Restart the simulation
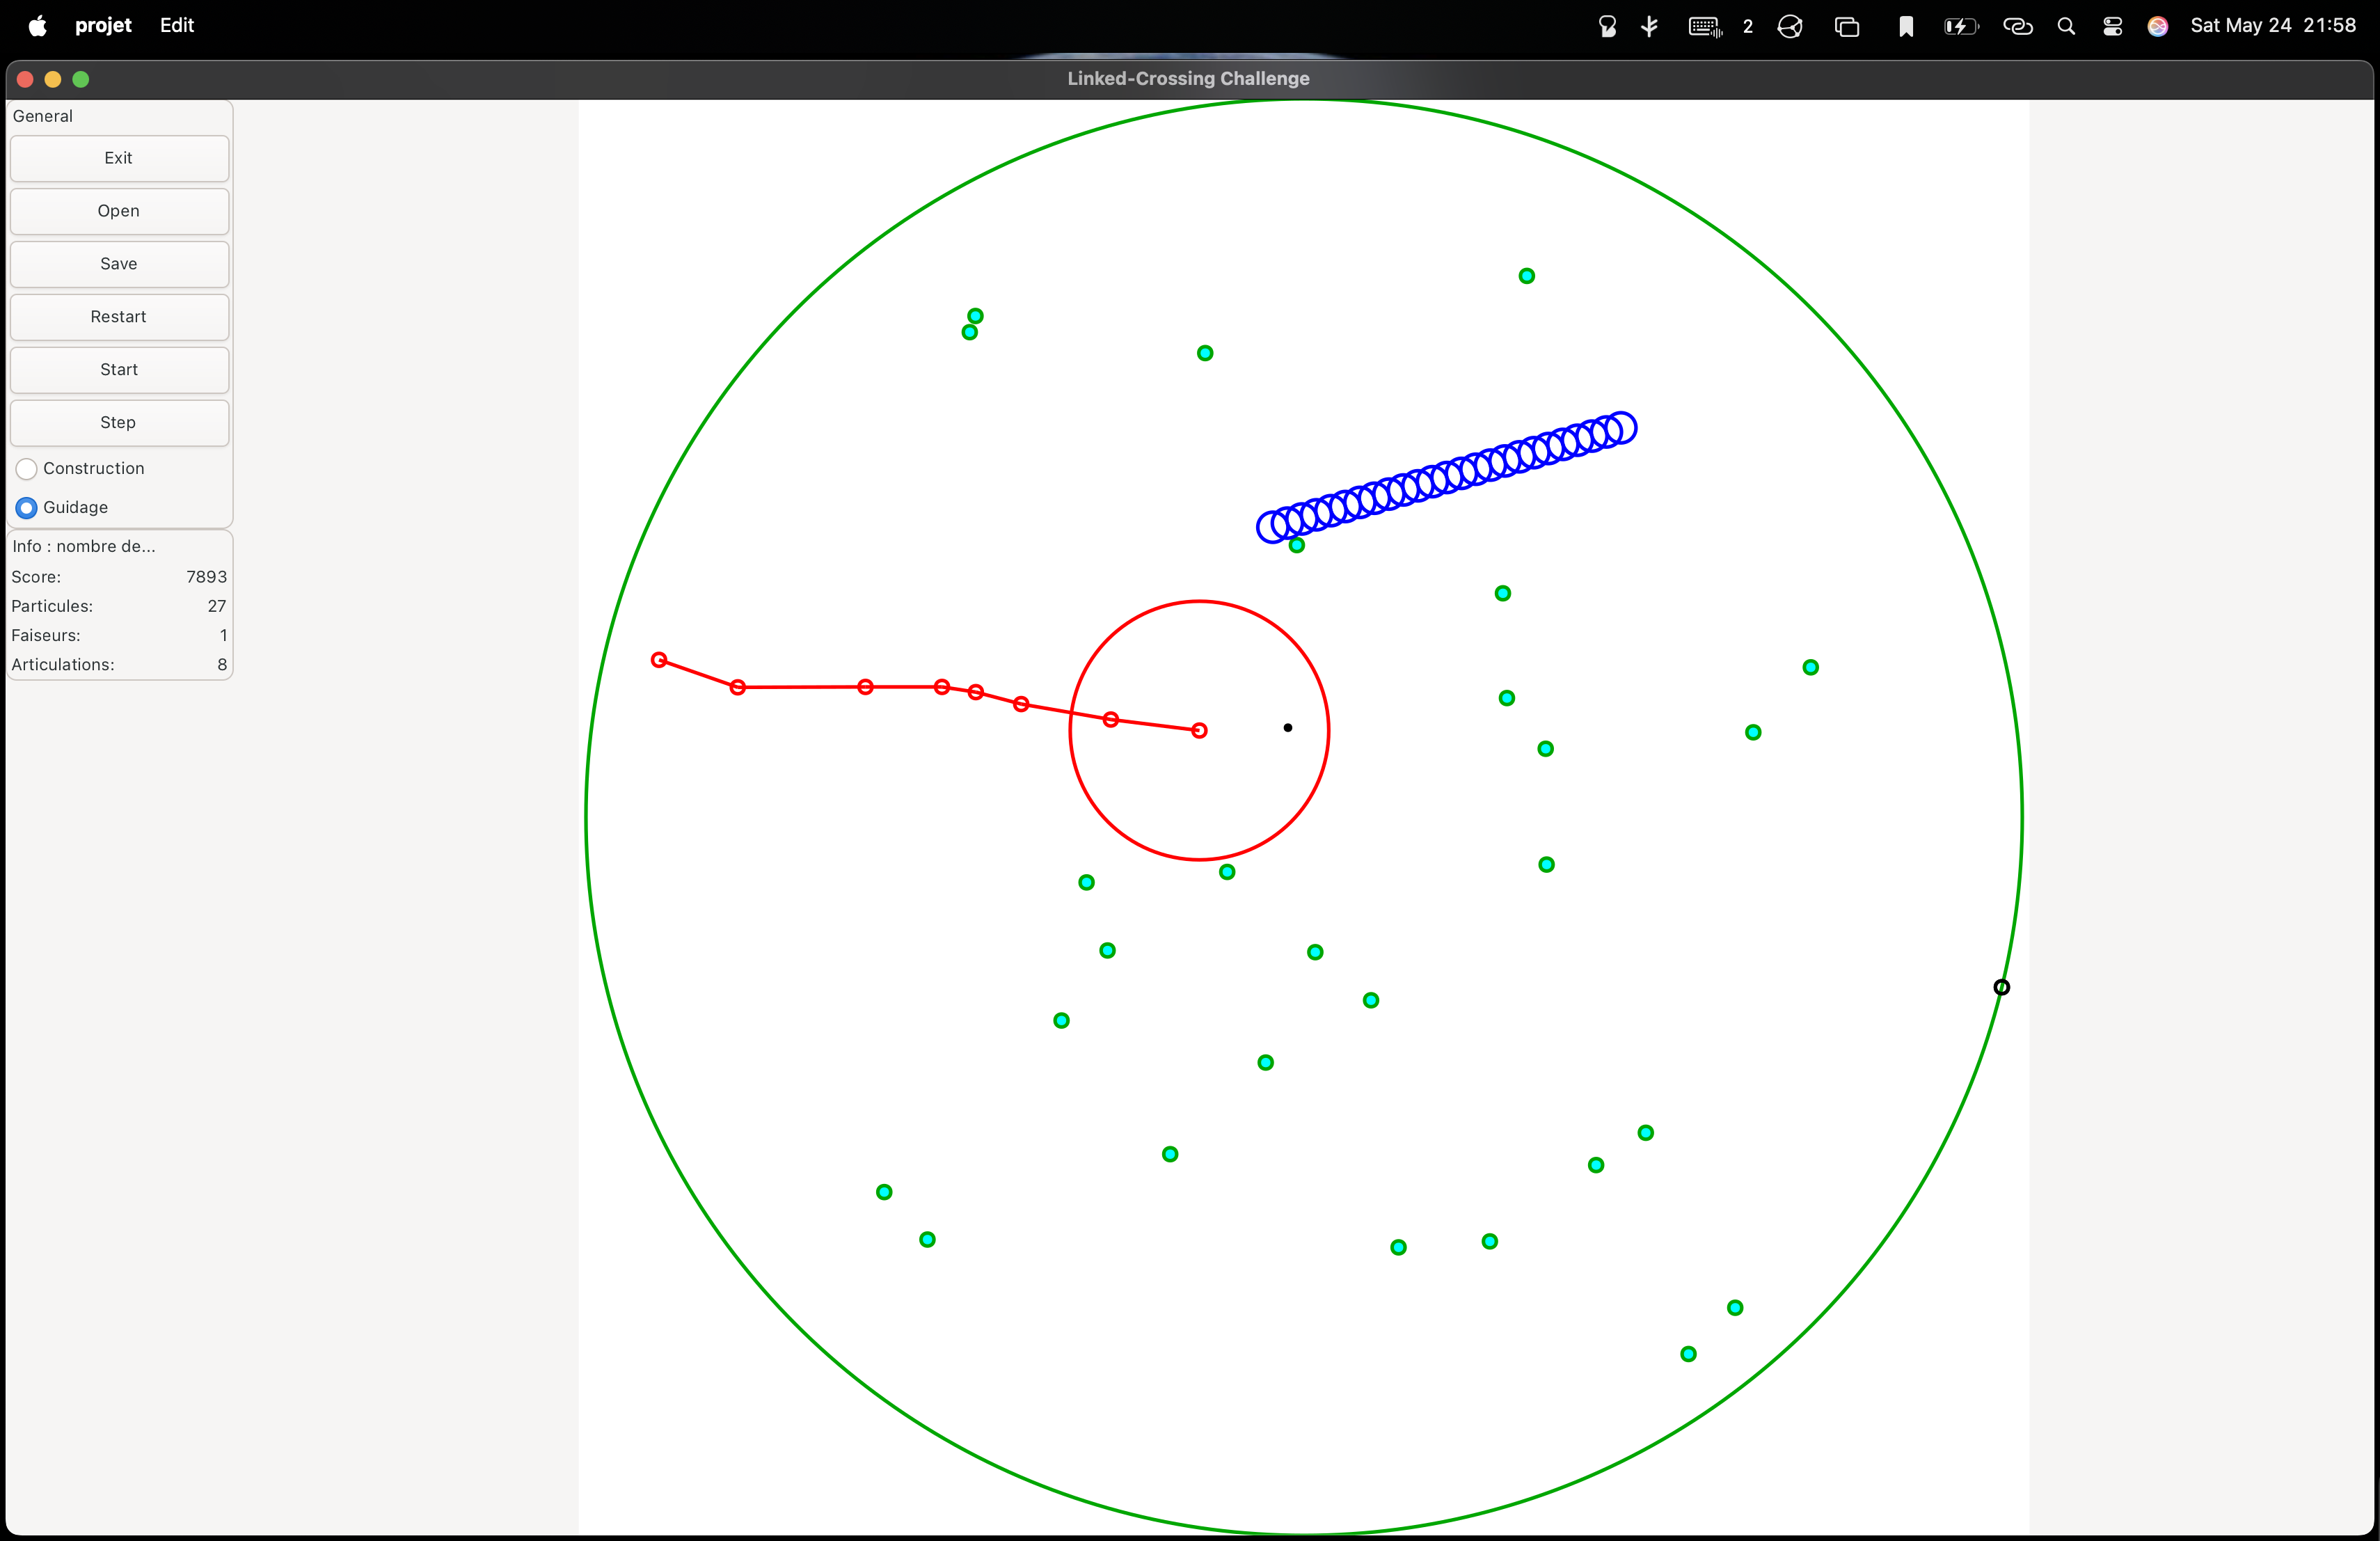Screen dimensions: 2380x1541 (x=119, y=317)
